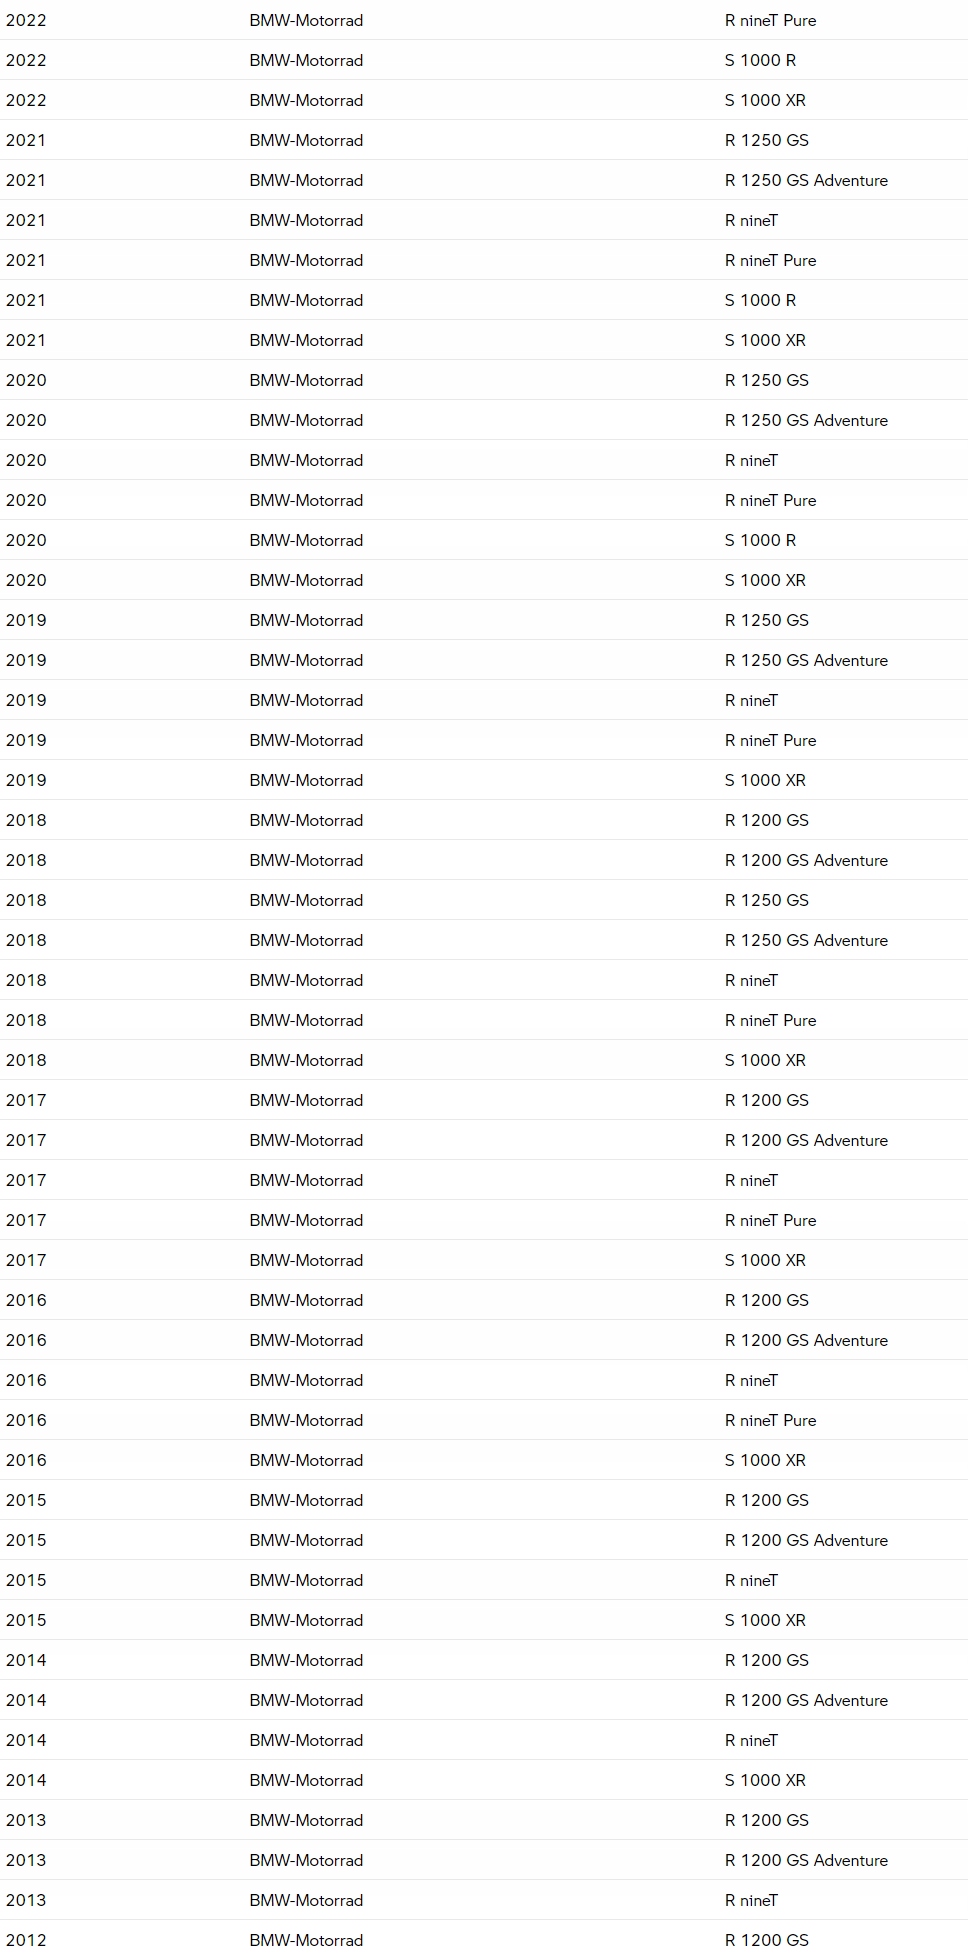Click the 2014 R nineT model cell
The height and width of the screenshot is (1959, 968).
pos(751,1740)
